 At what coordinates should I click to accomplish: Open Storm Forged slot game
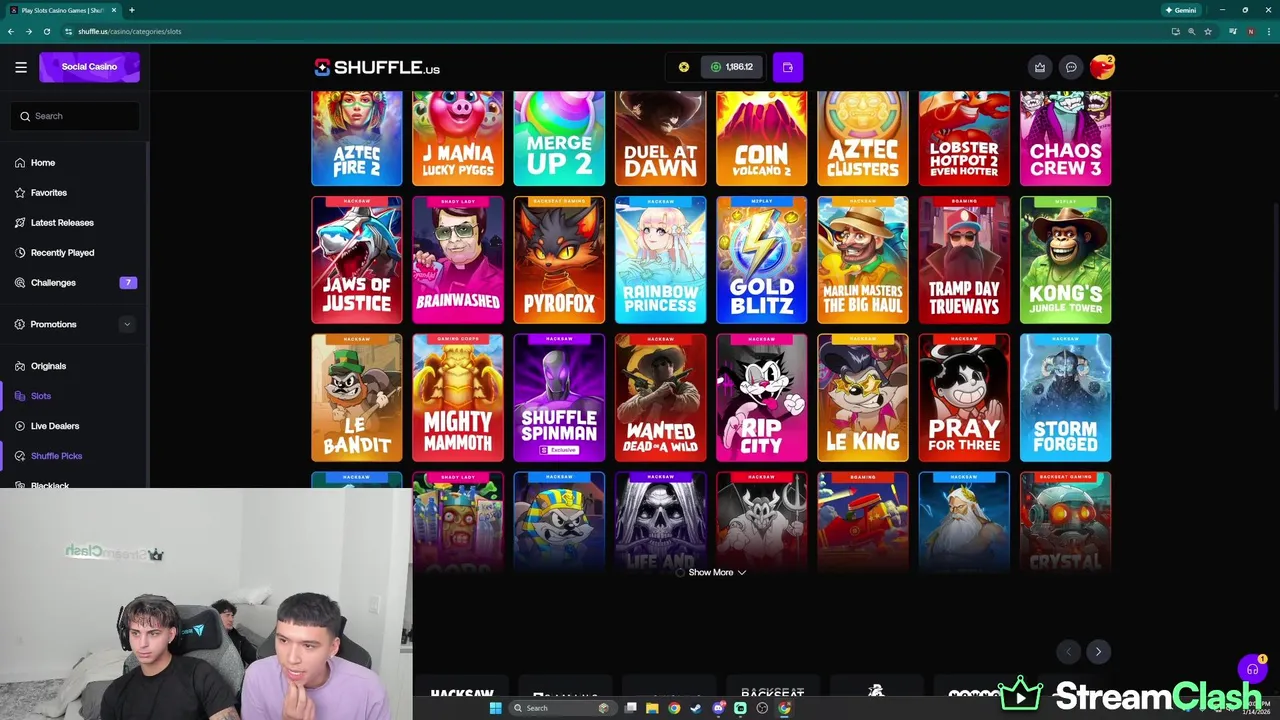click(1065, 398)
